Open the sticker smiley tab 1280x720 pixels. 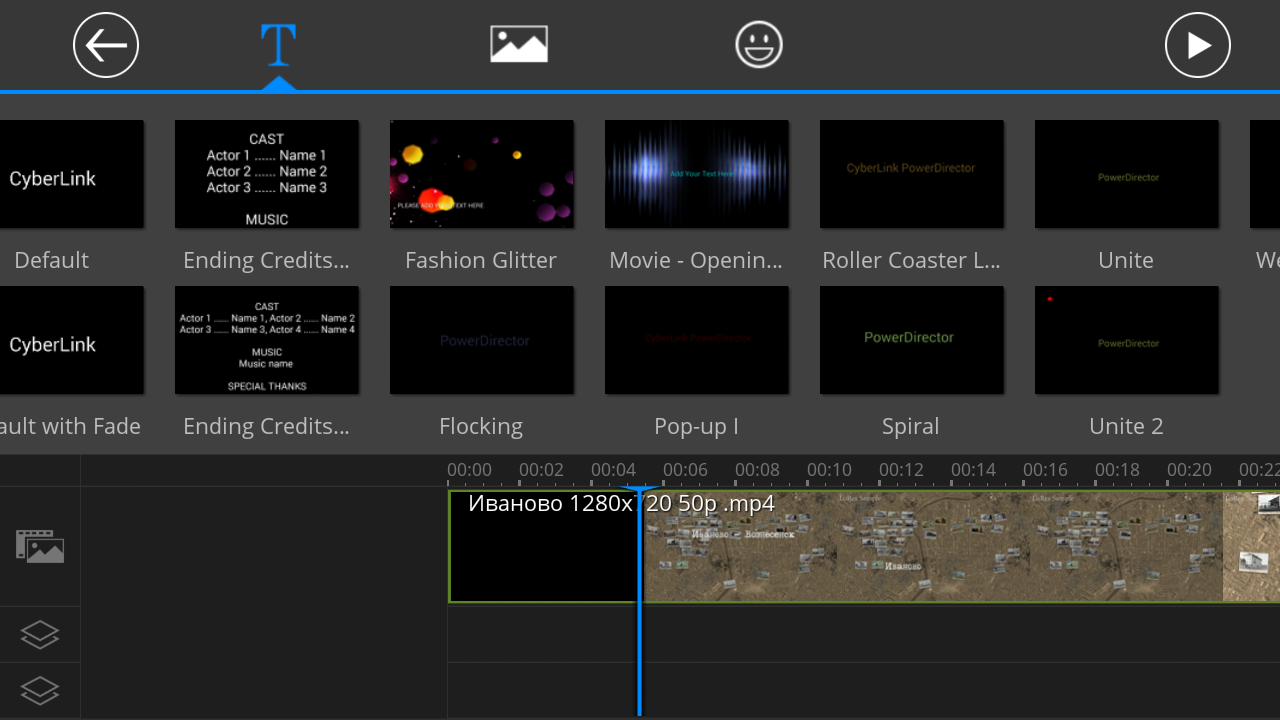tap(759, 45)
